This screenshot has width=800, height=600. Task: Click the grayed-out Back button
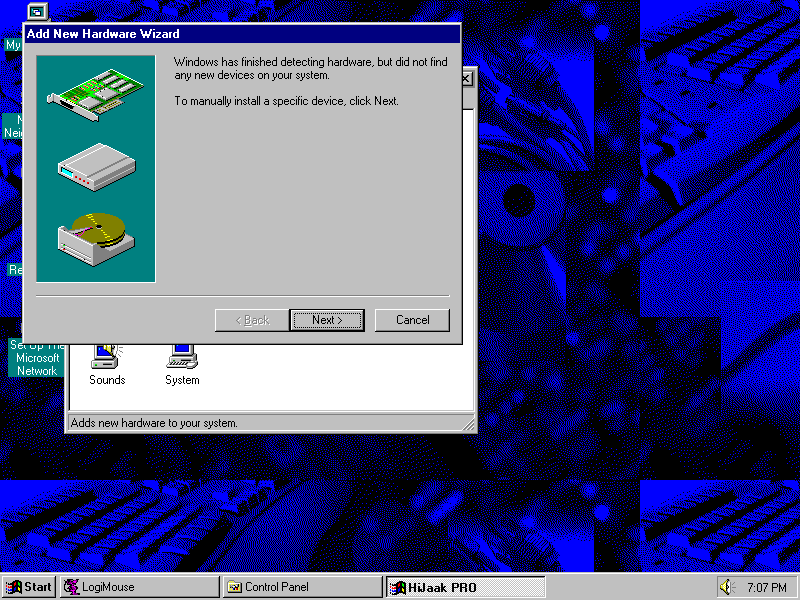coord(251,320)
